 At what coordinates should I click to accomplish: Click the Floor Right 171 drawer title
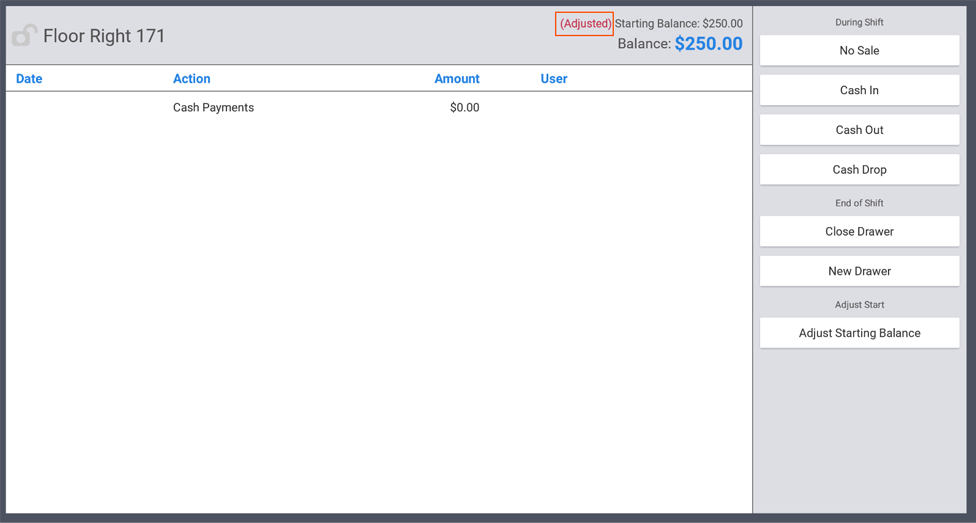[x=104, y=36]
